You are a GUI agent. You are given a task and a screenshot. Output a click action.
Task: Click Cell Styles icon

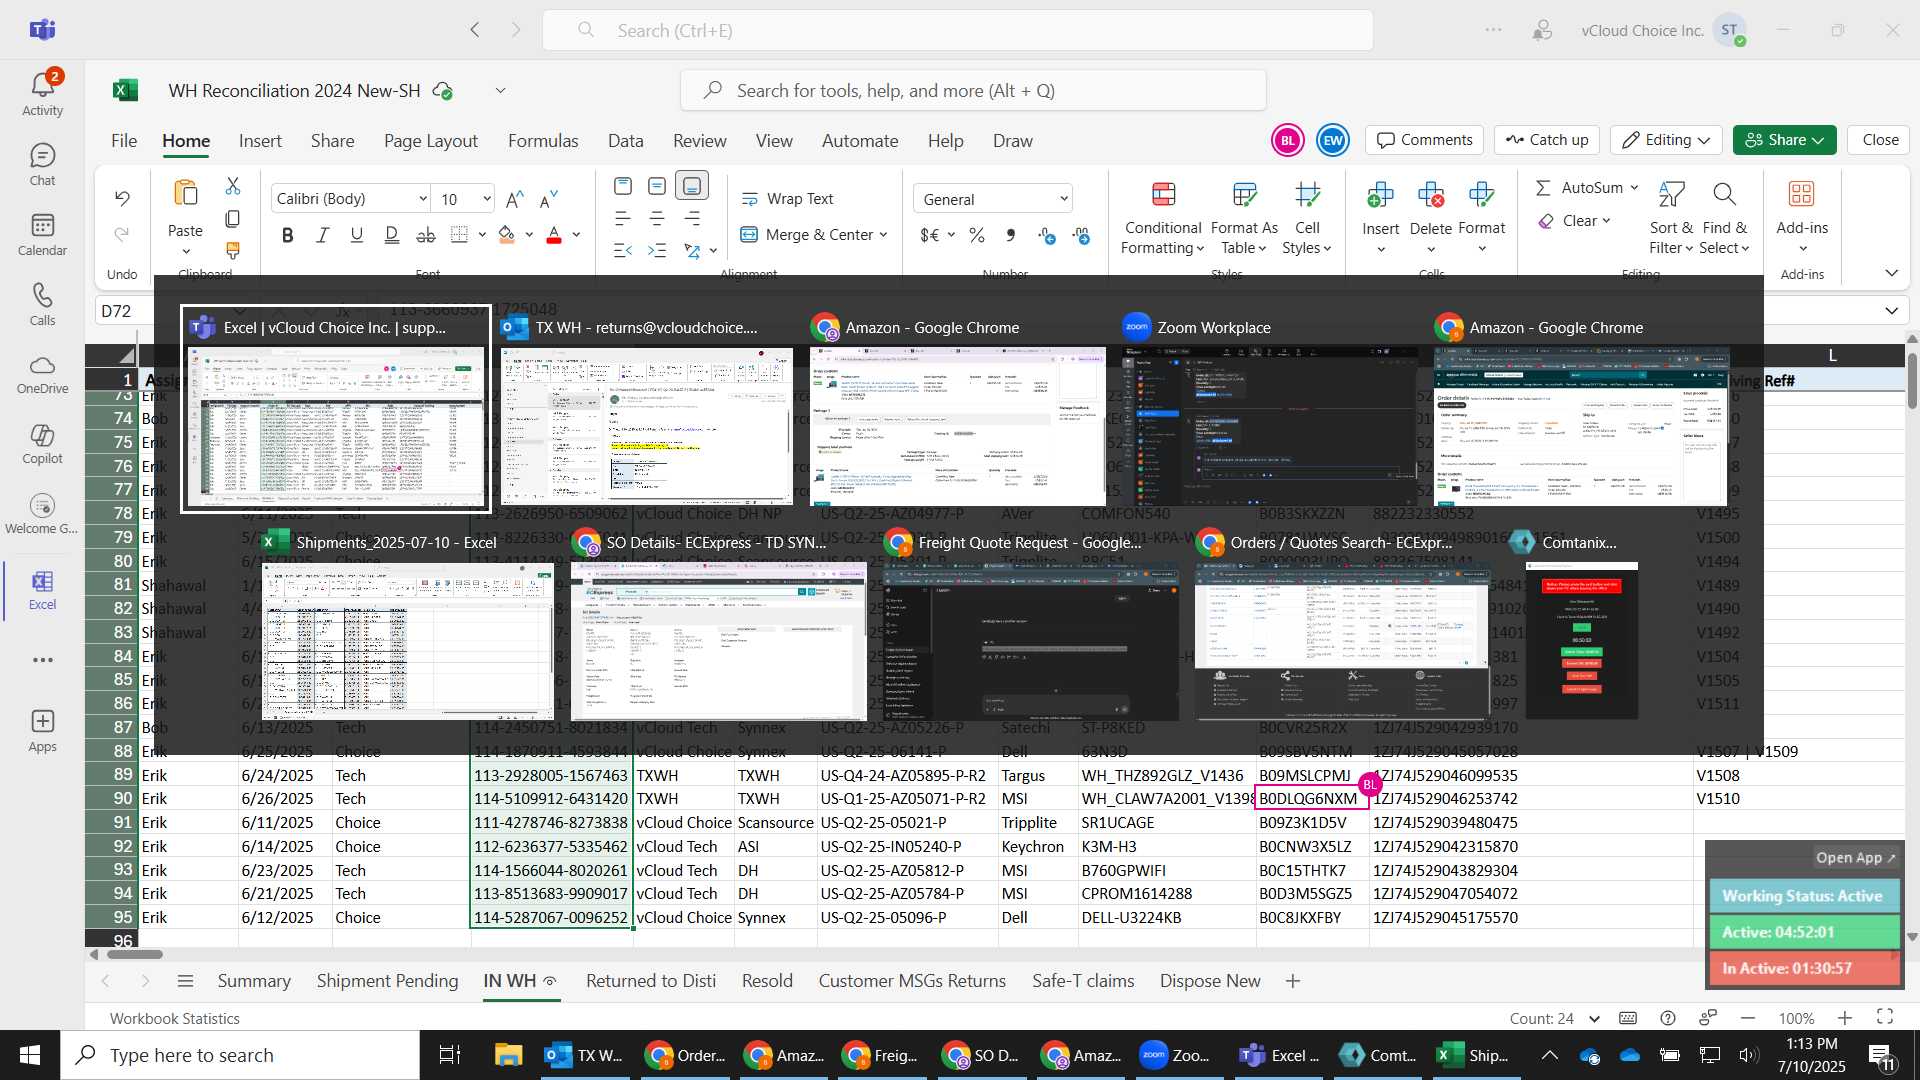pyautogui.click(x=1307, y=194)
